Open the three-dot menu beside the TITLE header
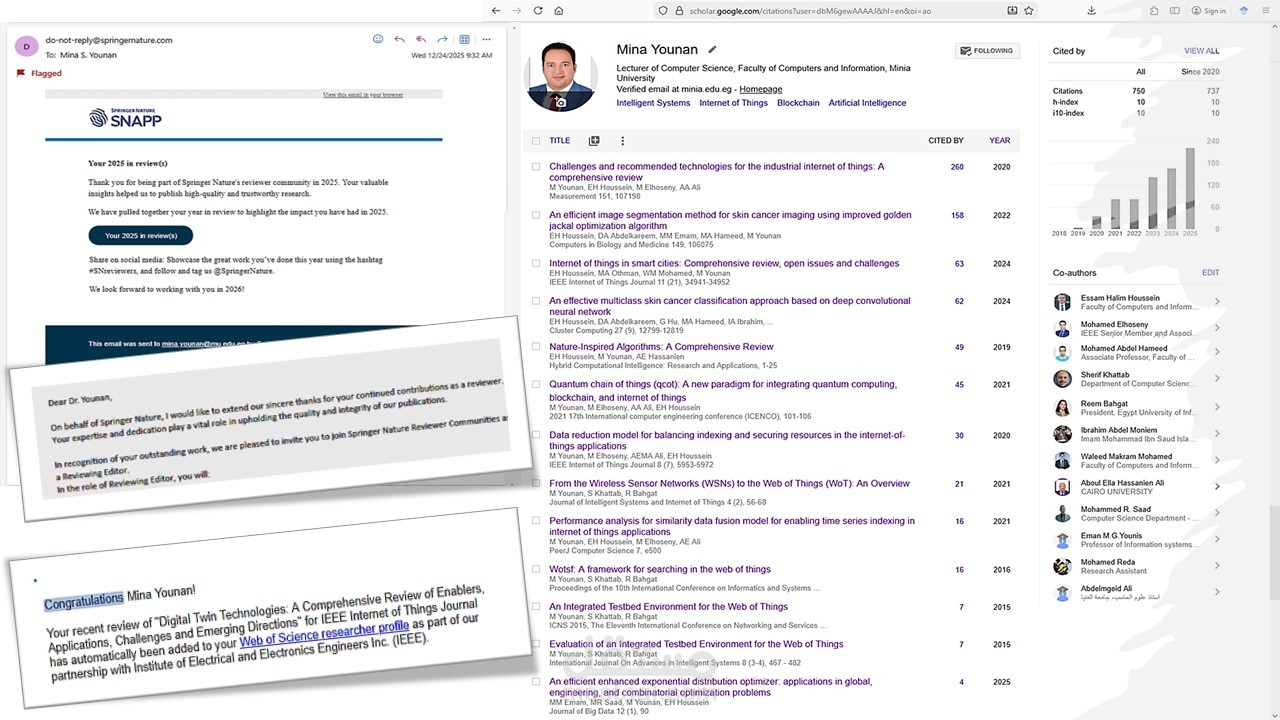The width and height of the screenshot is (1280, 720). (x=622, y=141)
